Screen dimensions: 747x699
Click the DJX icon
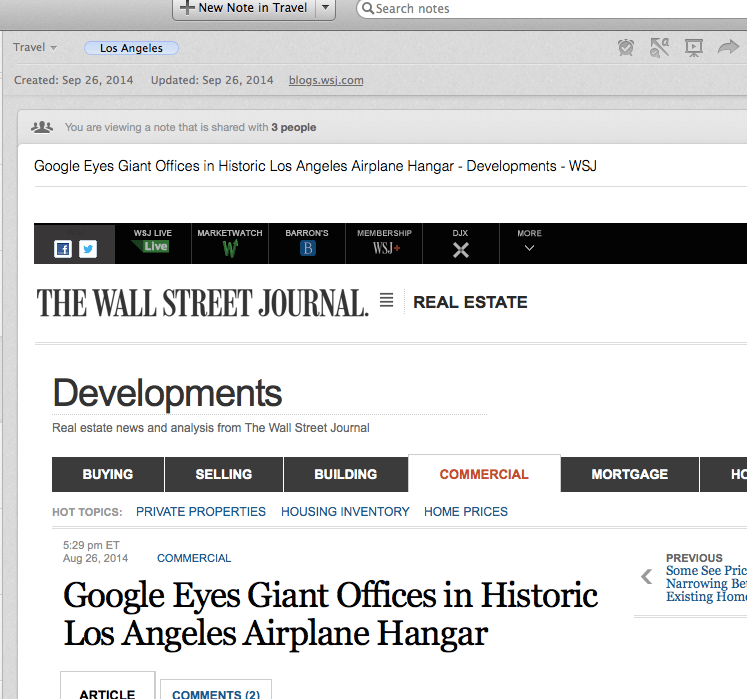(460, 243)
